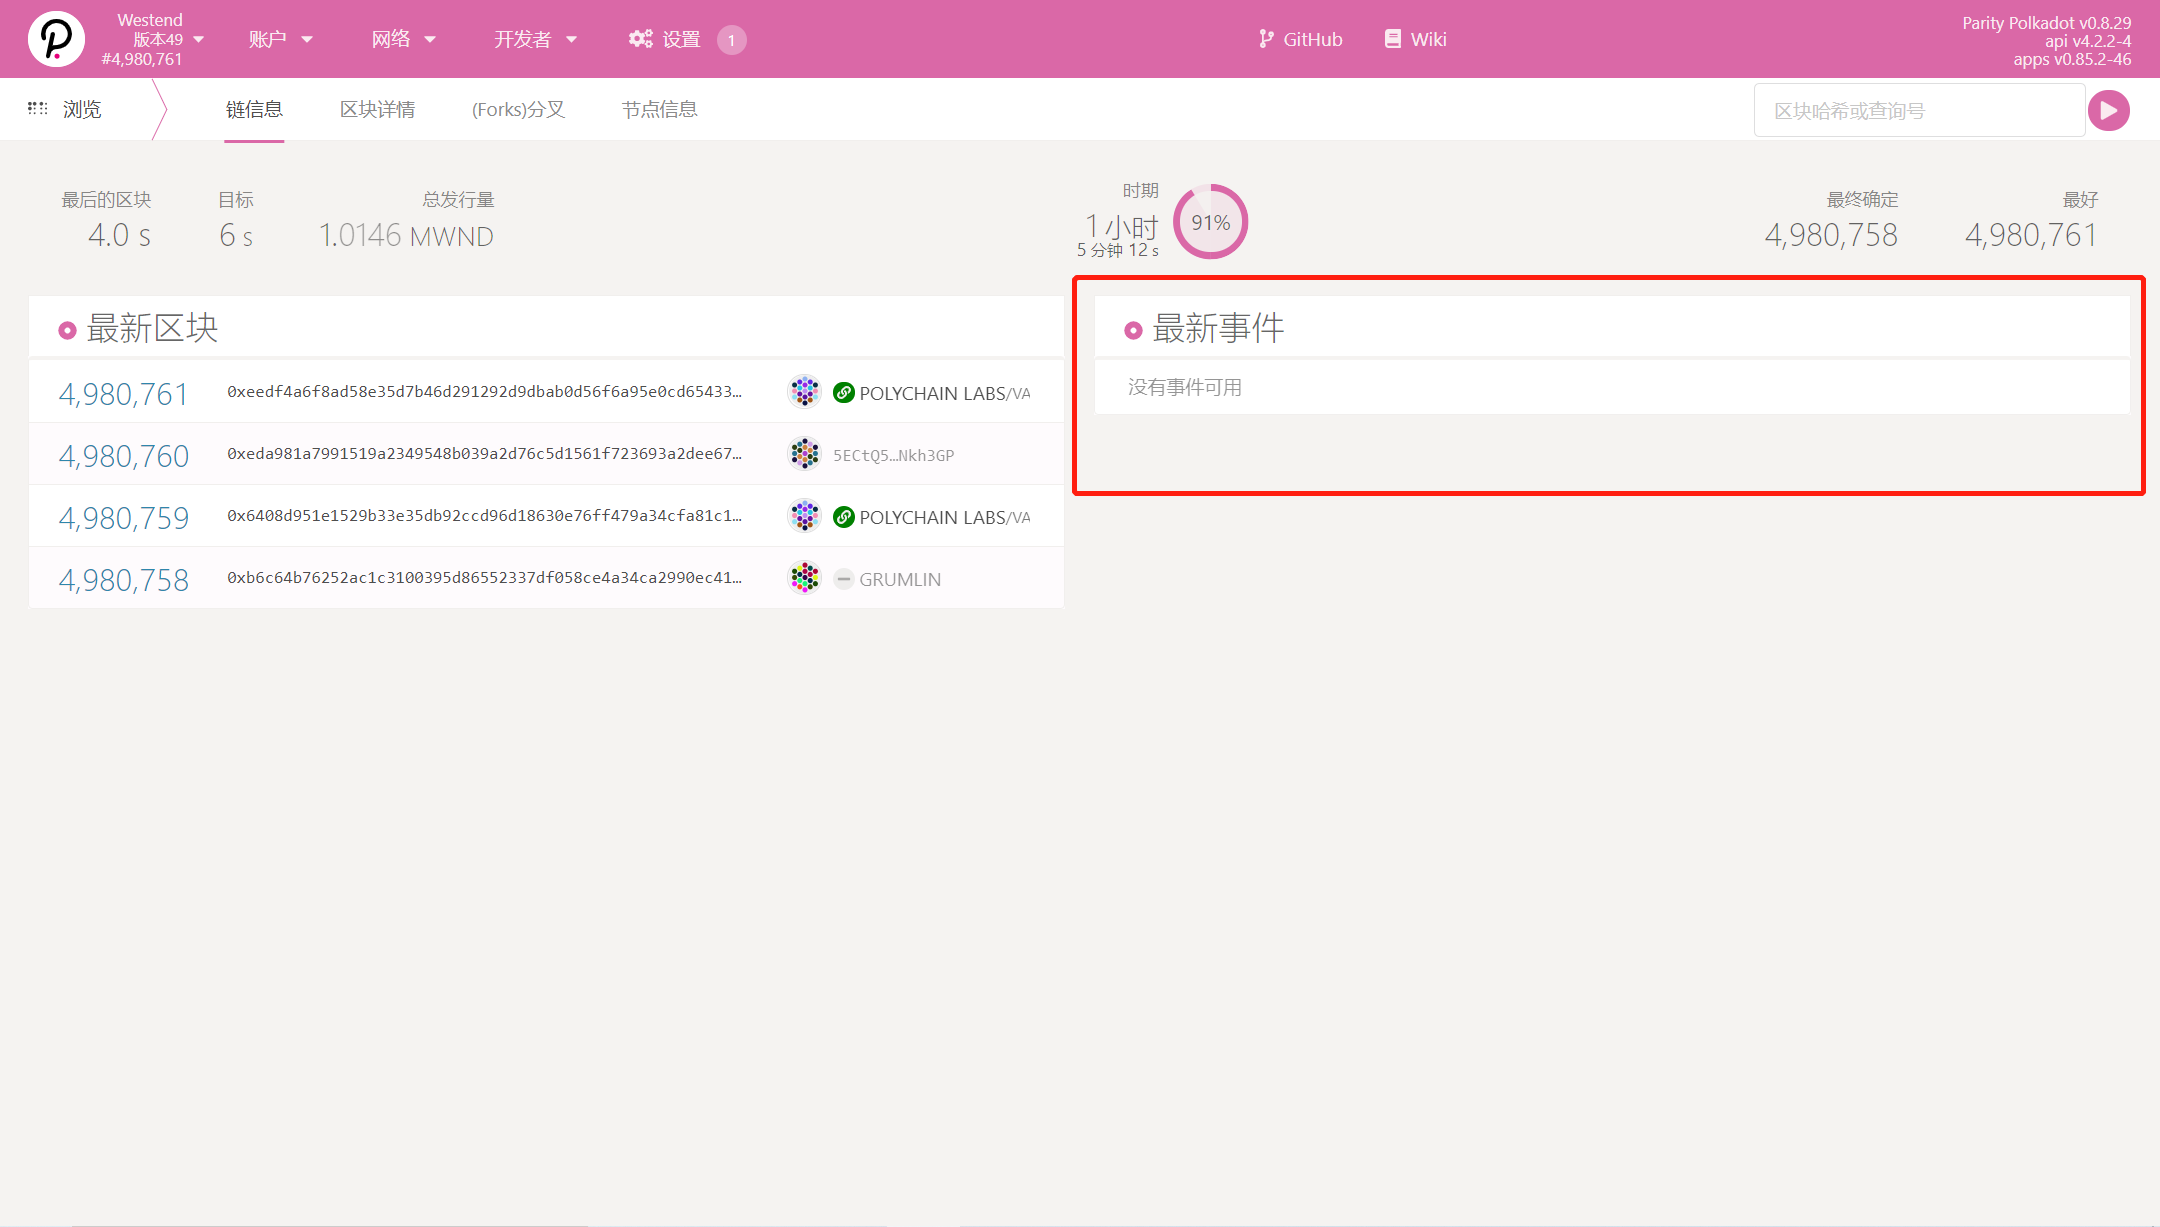Click the 最终确定 value 4,980,758

tap(1830, 235)
